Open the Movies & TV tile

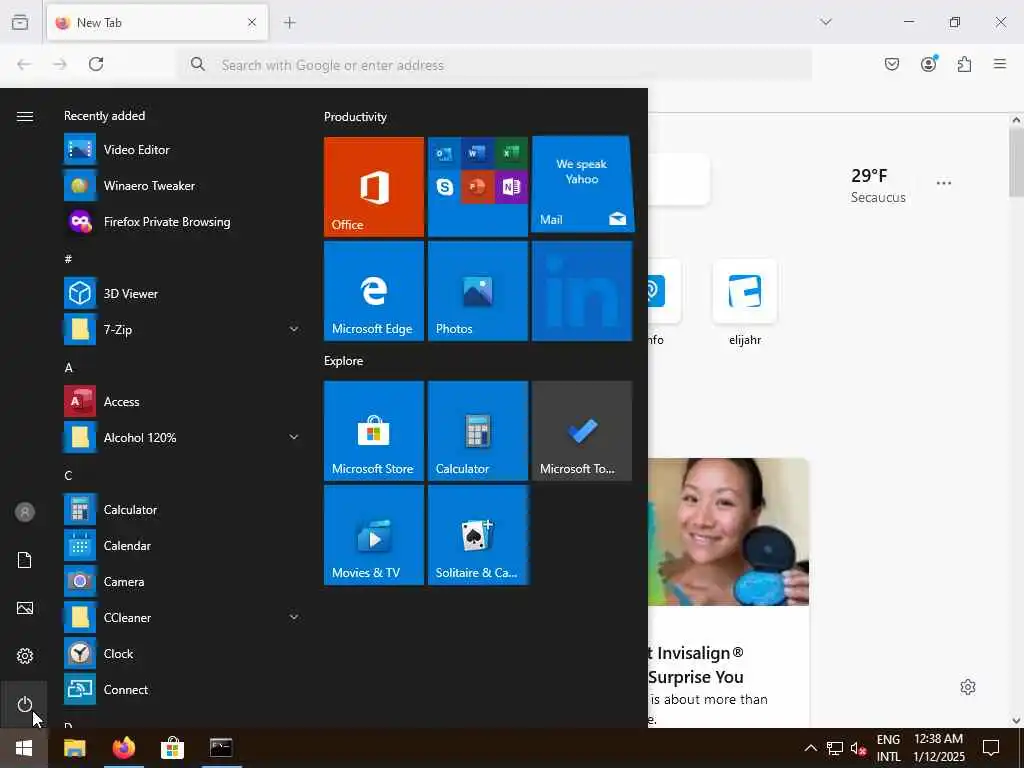click(x=374, y=535)
